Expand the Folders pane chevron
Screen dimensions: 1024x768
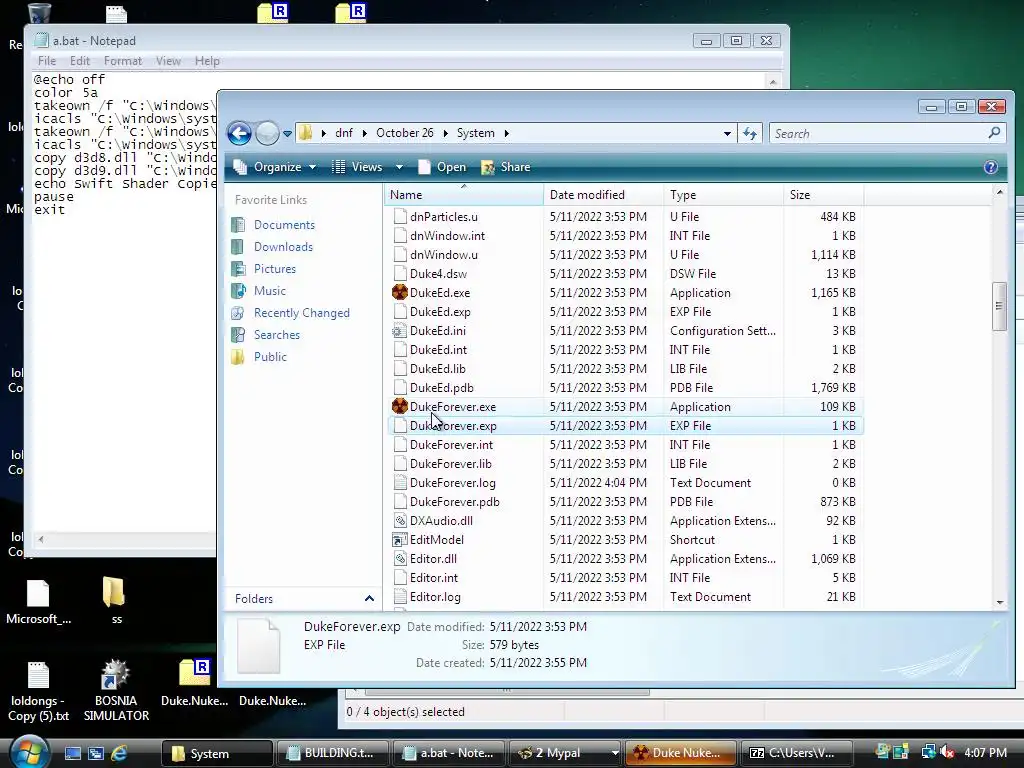coord(369,598)
